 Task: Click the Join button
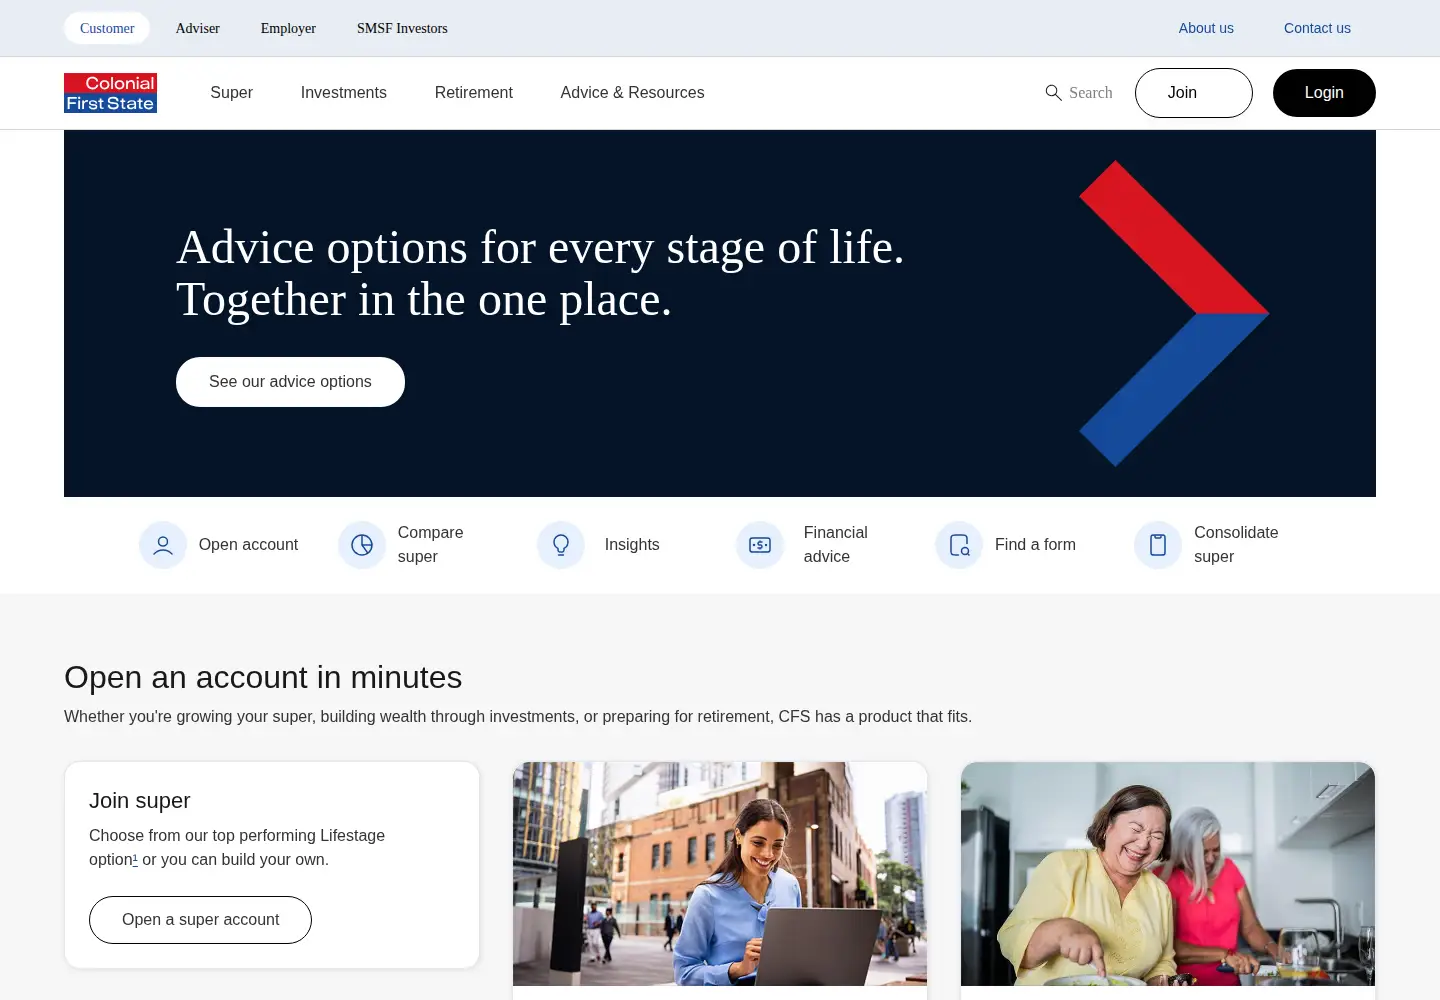coord(1193,93)
